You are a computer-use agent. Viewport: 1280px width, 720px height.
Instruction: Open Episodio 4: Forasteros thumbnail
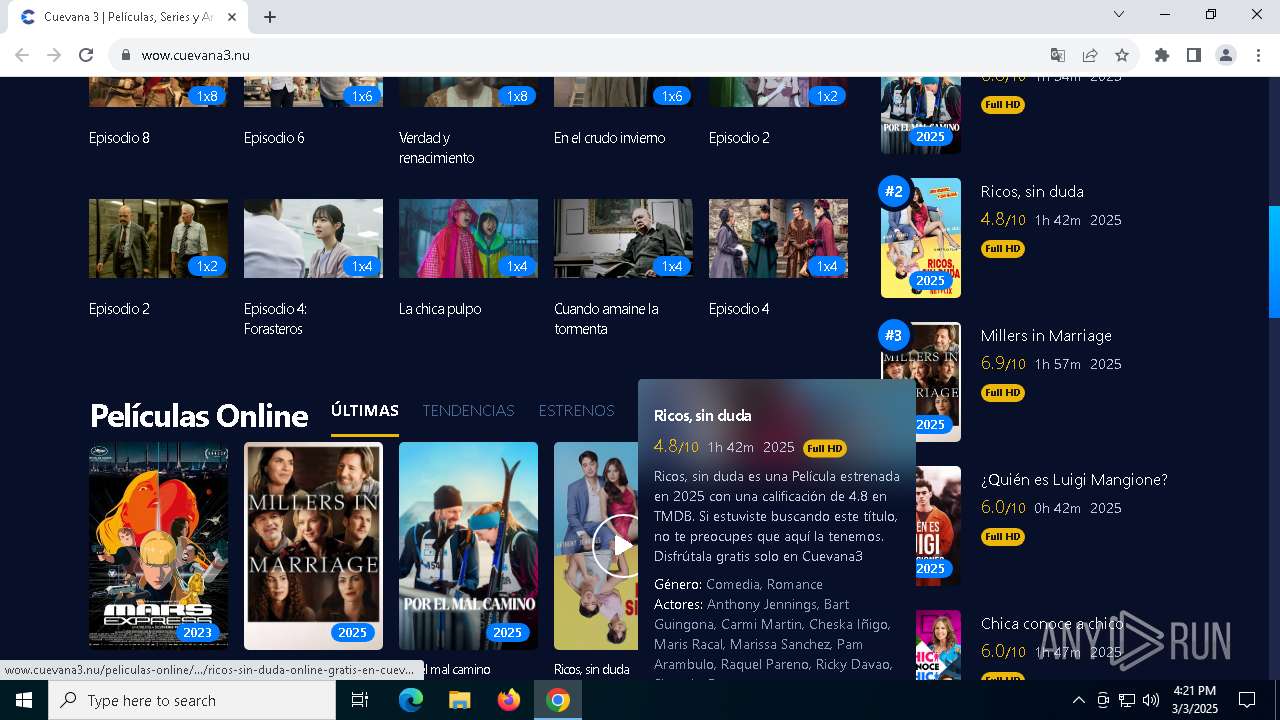click(x=313, y=238)
